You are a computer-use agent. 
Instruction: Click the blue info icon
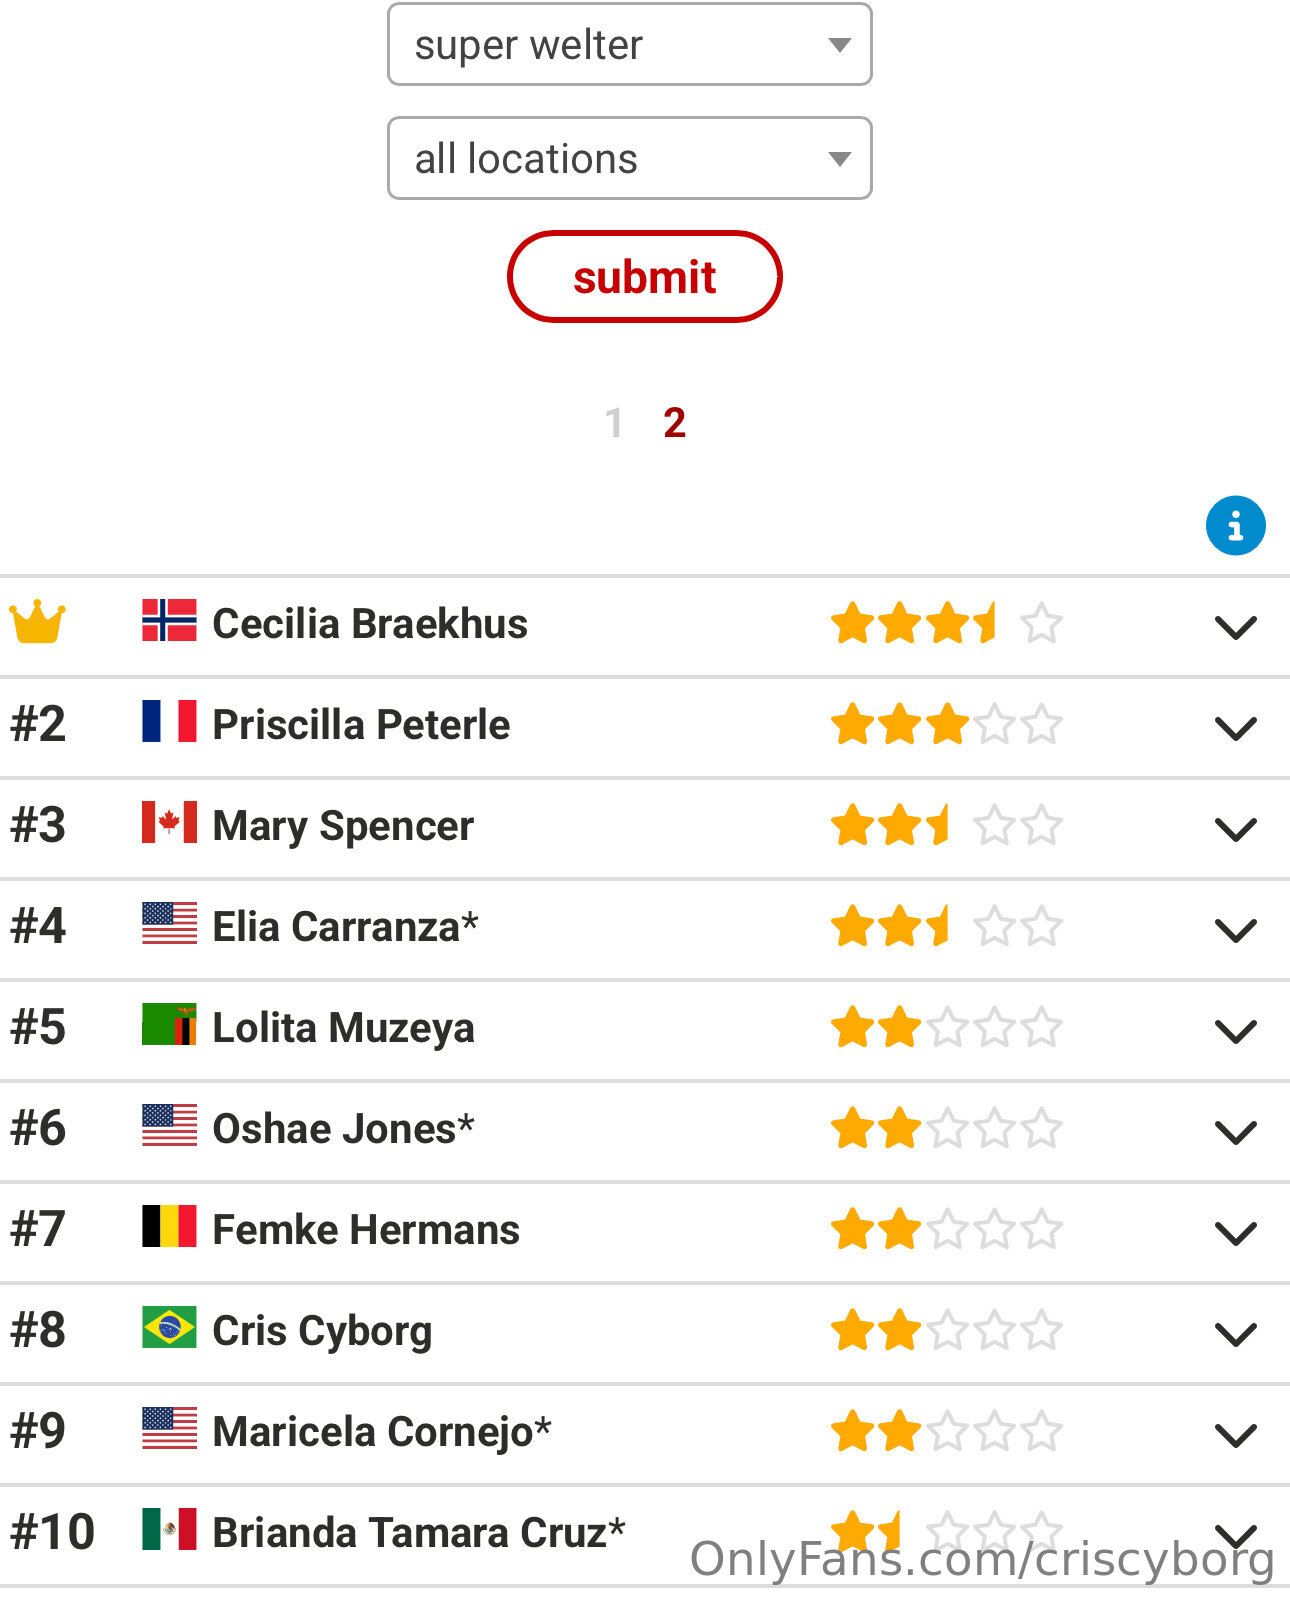point(1235,525)
